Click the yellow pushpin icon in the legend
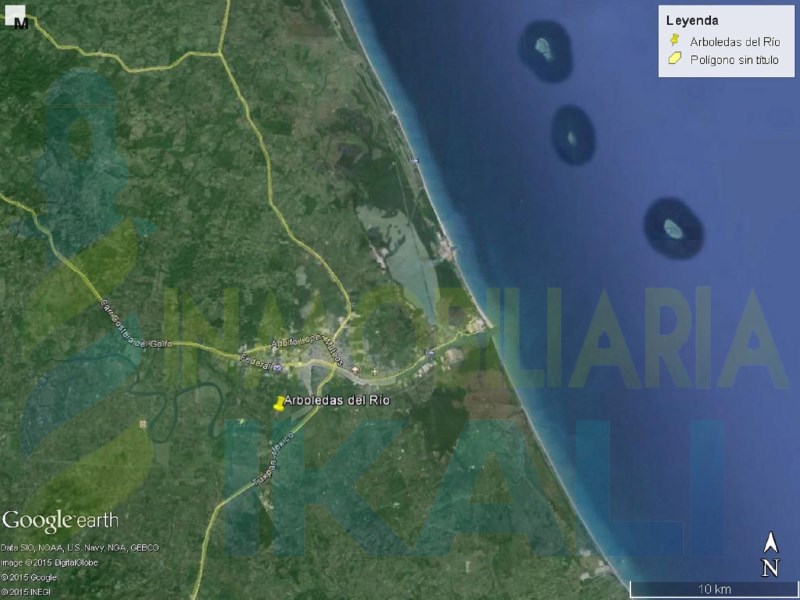The image size is (800, 600). (676, 40)
